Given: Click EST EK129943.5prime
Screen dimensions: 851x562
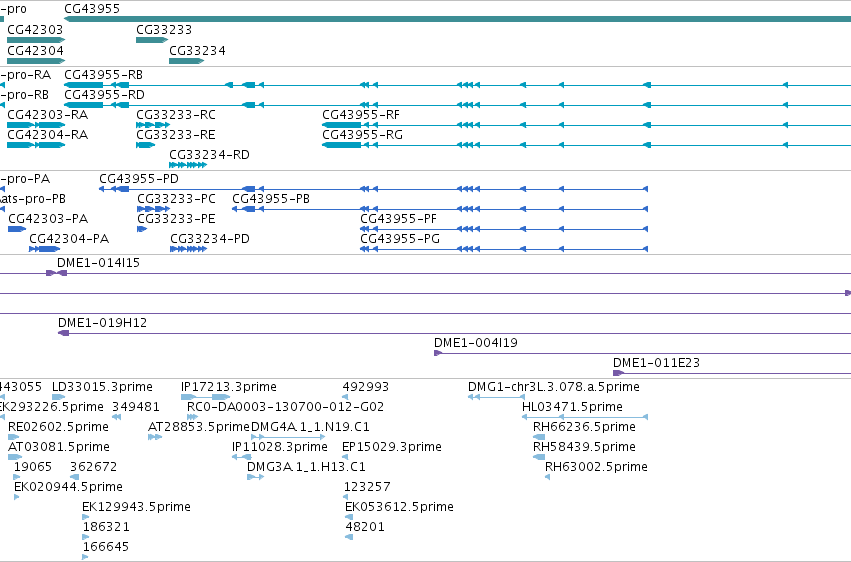Looking at the screenshot, I should (x=86, y=518).
